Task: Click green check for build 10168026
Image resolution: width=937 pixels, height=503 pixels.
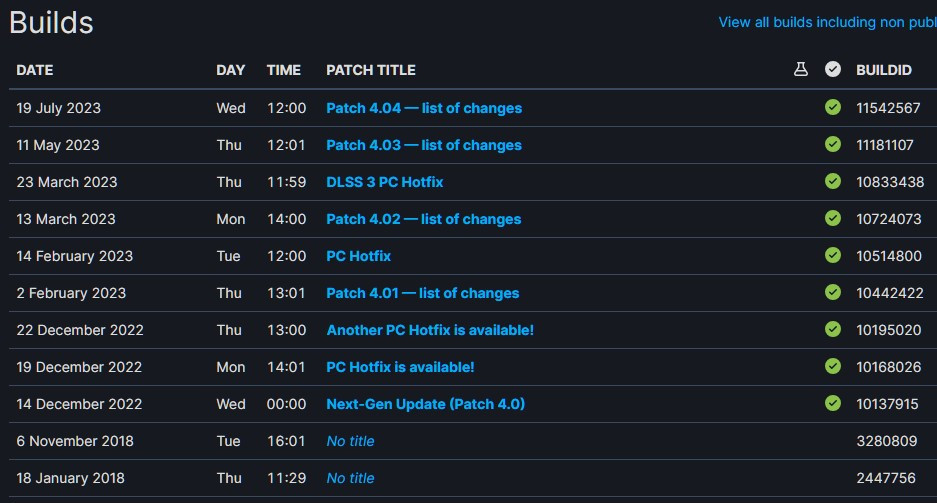Action: [x=832, y=366]
